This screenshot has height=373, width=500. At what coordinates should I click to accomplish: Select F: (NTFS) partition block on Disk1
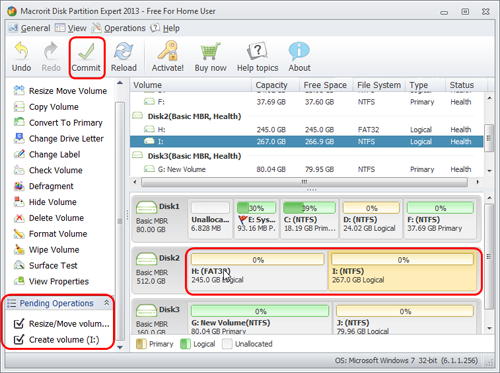440,219
